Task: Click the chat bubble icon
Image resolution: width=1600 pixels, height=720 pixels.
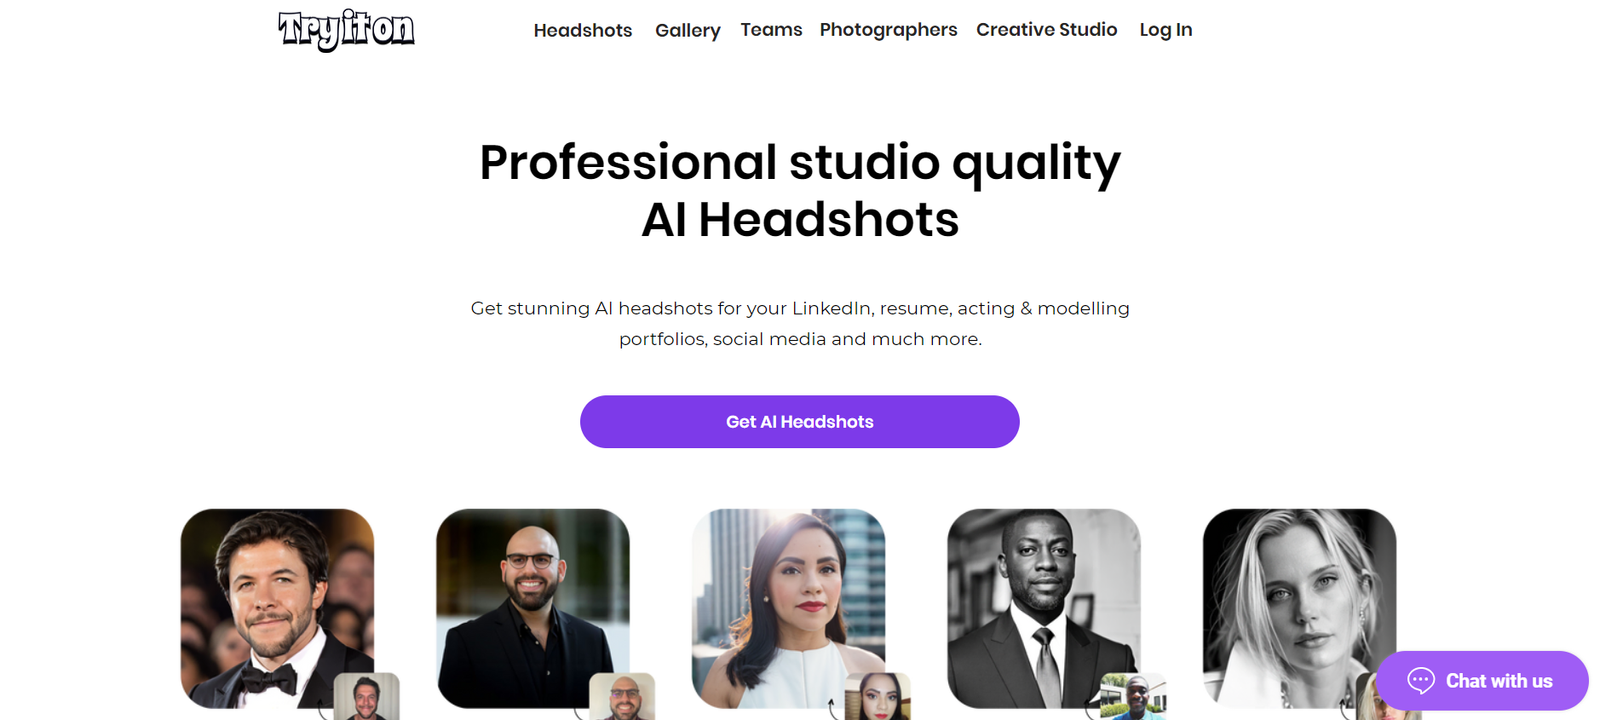Action: tap(1421, 681)
